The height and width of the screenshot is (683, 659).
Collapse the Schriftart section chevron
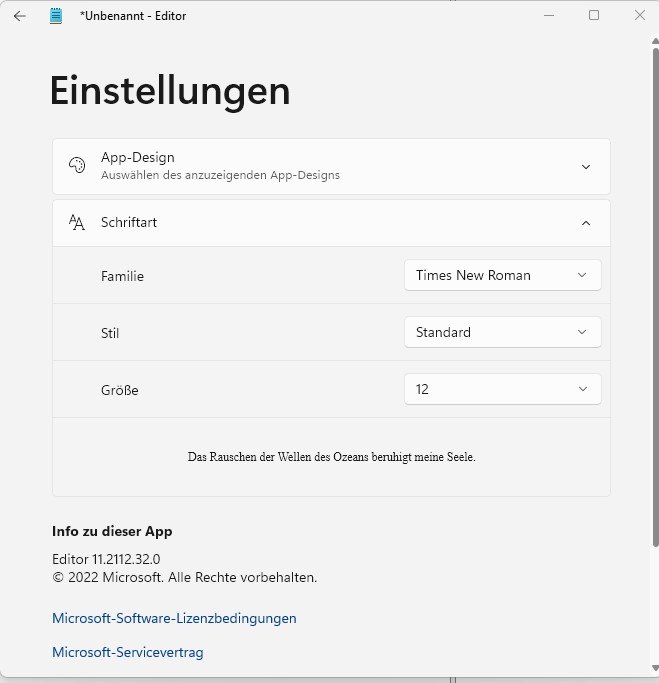pos(586,223)
